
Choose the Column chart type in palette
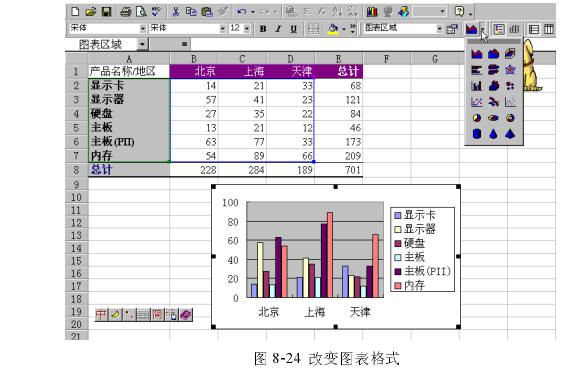click(x=477, y=86)
